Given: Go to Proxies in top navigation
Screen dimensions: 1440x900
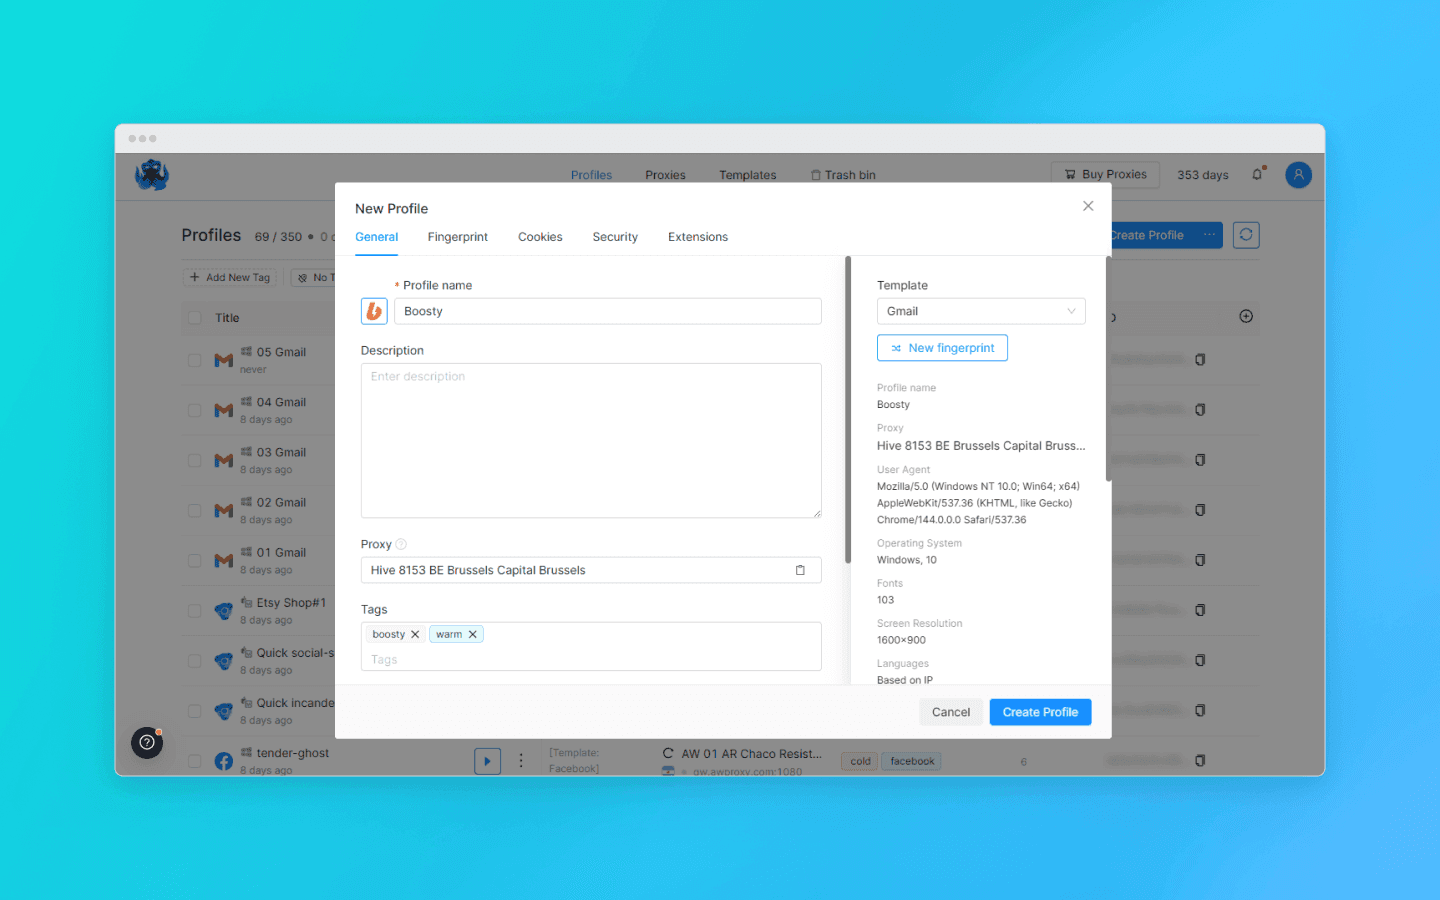Looking at the screenshot, I should [665, 175].
